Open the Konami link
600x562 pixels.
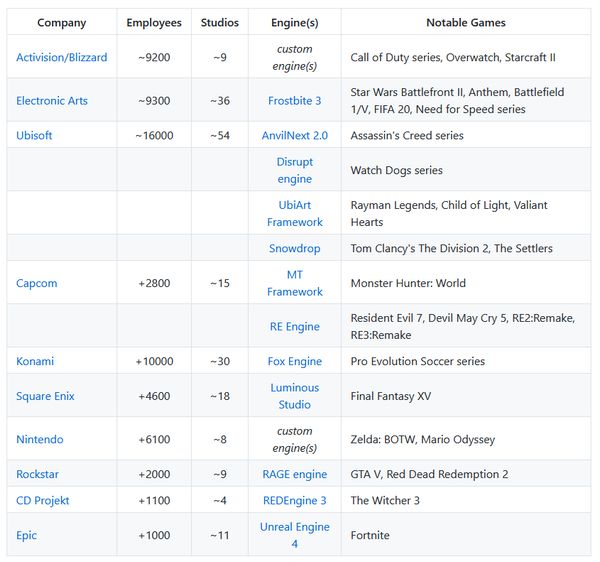pyautogui.click(x=35, y=361)
